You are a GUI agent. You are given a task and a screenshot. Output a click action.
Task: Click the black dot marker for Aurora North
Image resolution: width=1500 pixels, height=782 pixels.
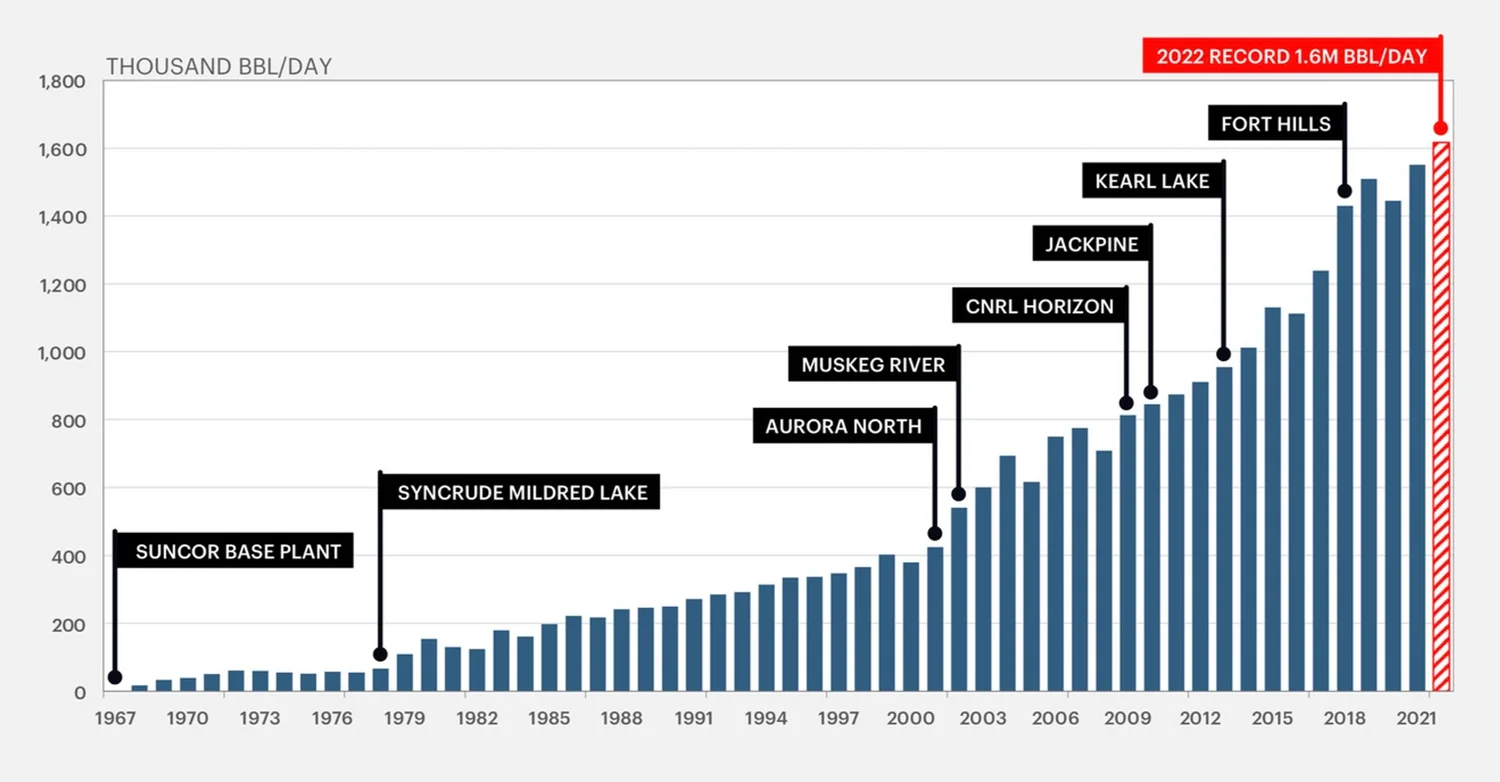[935, 533]
